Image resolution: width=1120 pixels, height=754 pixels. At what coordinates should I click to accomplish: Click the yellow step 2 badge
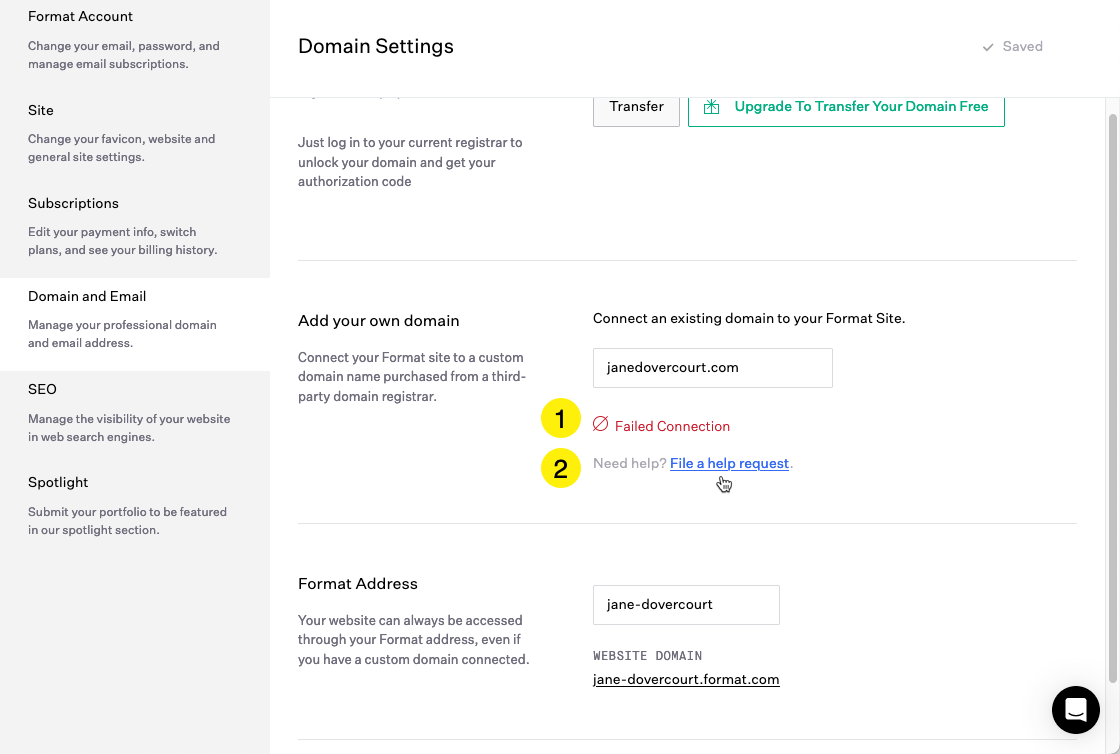pos(561,467)
